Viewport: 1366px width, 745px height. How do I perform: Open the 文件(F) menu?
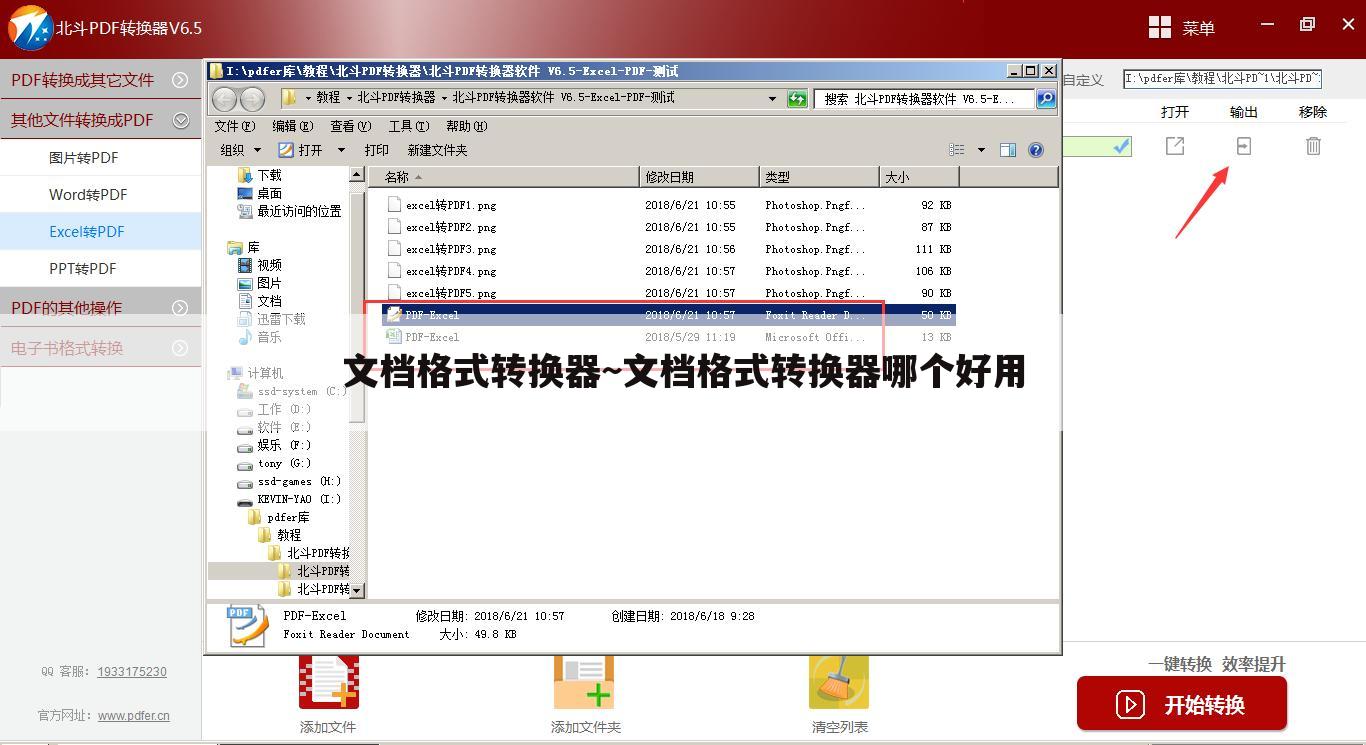235,126
